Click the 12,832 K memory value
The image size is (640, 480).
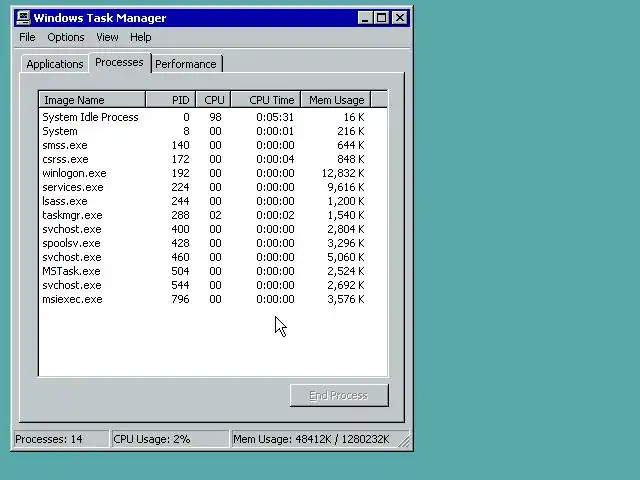pyautogui.click(x=343, y=173)
